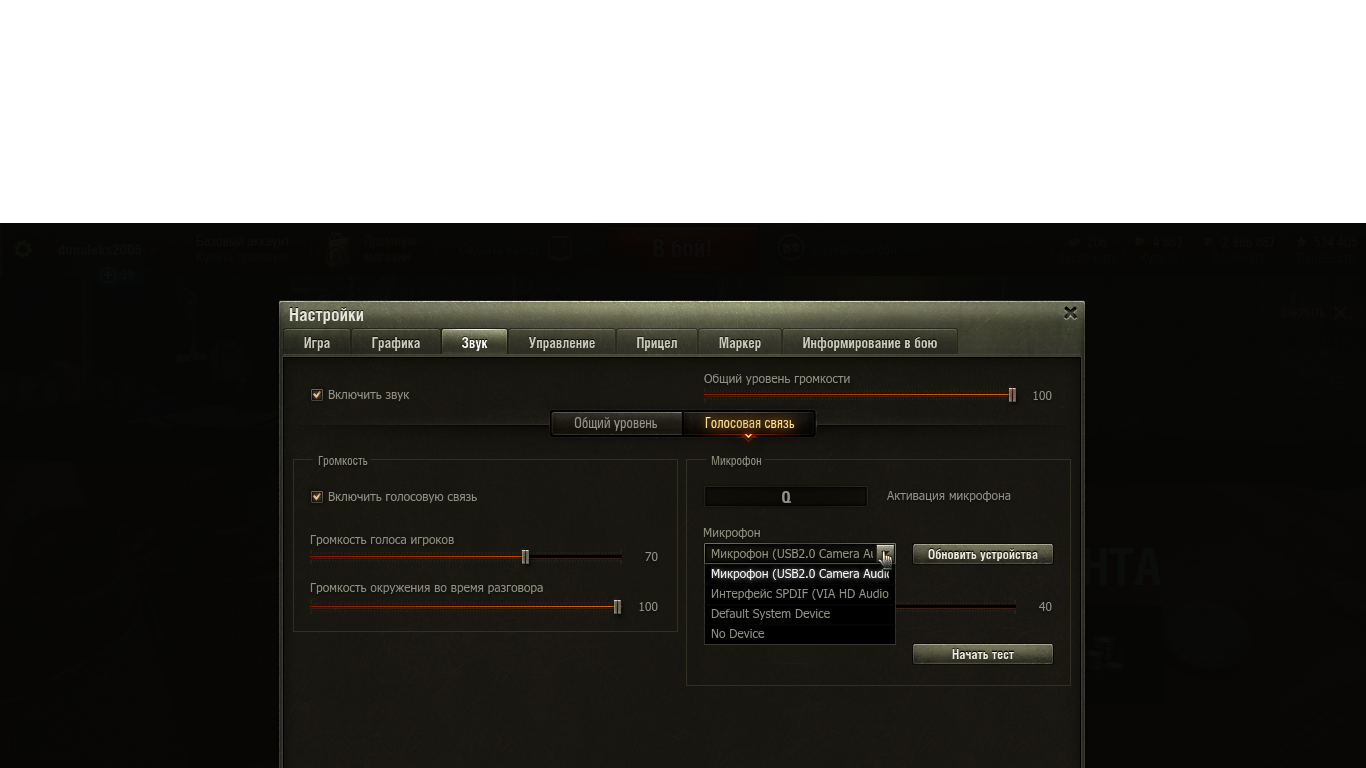This screenshot has width=1366, height=768.
Task: Switch to the Игра tab
Action: [317, 343]
